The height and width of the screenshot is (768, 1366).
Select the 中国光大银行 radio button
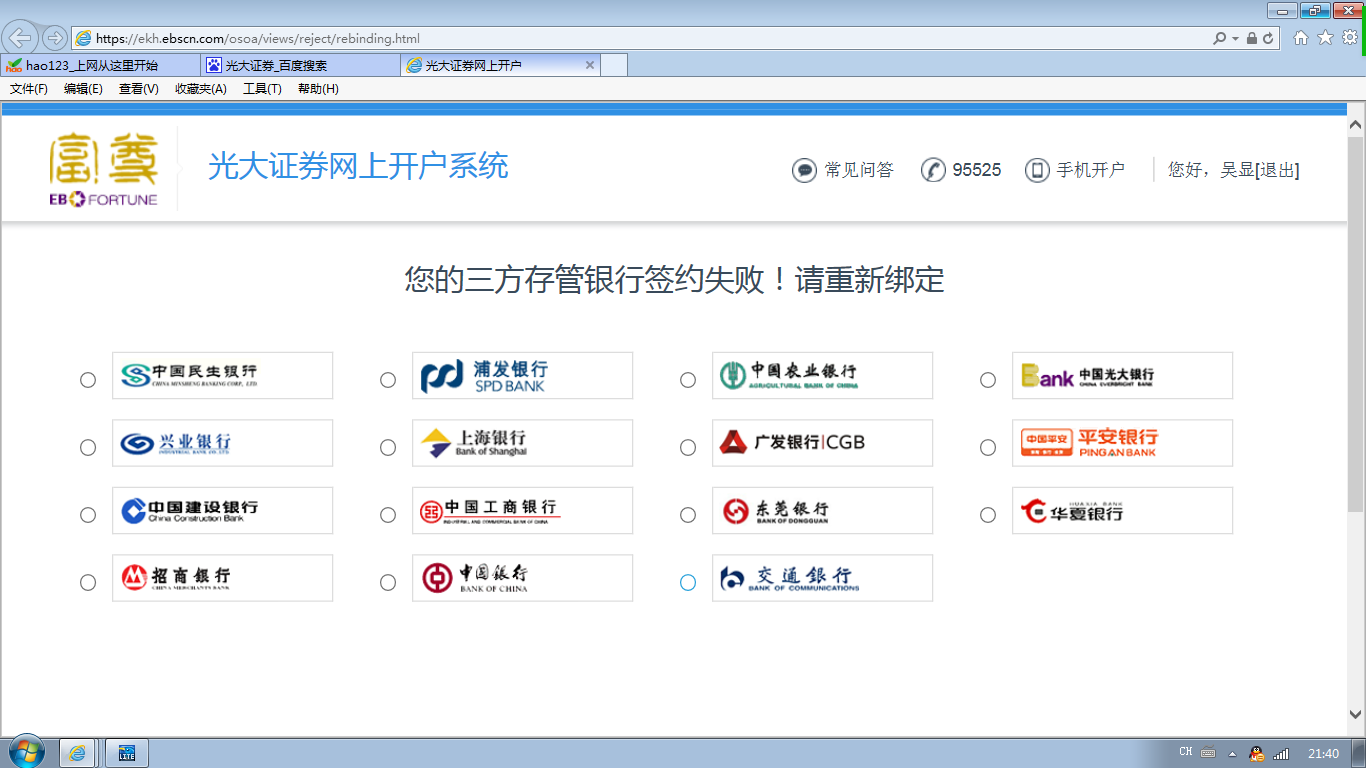click(988, 380)
